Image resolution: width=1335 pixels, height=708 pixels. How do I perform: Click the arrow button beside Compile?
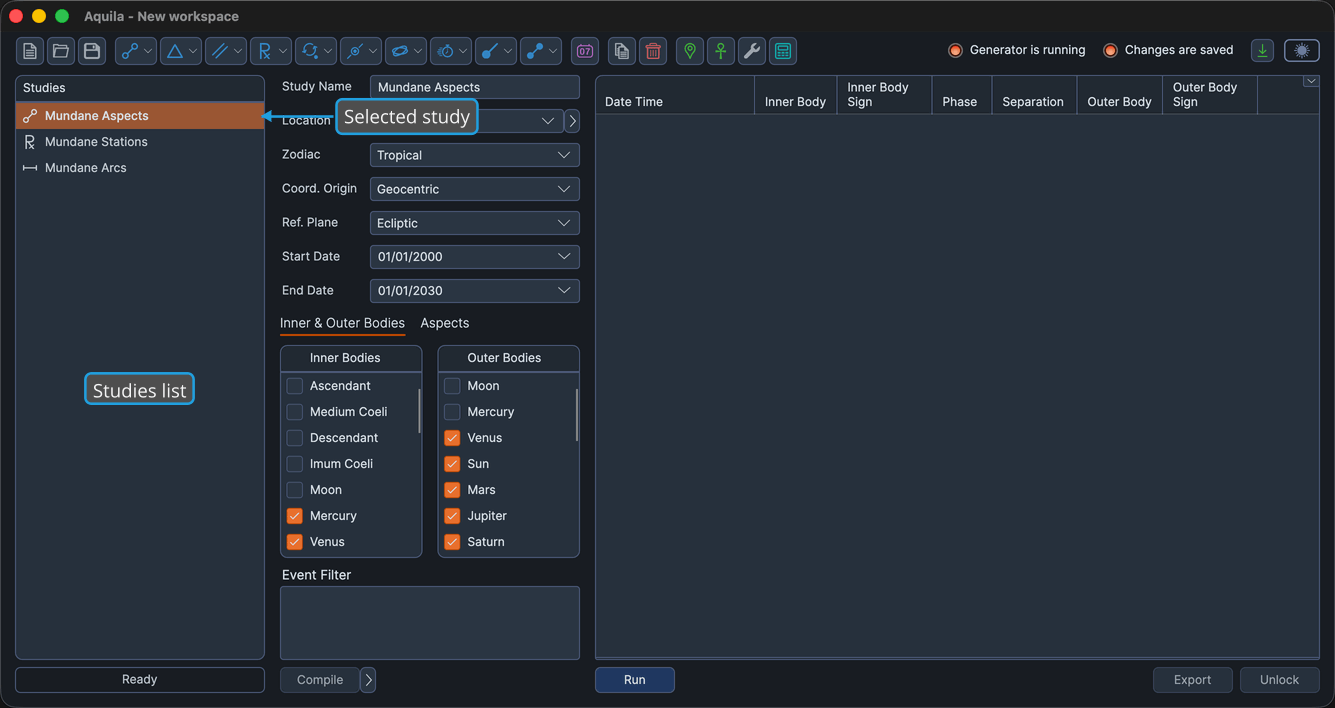click(x=368, y=680)
